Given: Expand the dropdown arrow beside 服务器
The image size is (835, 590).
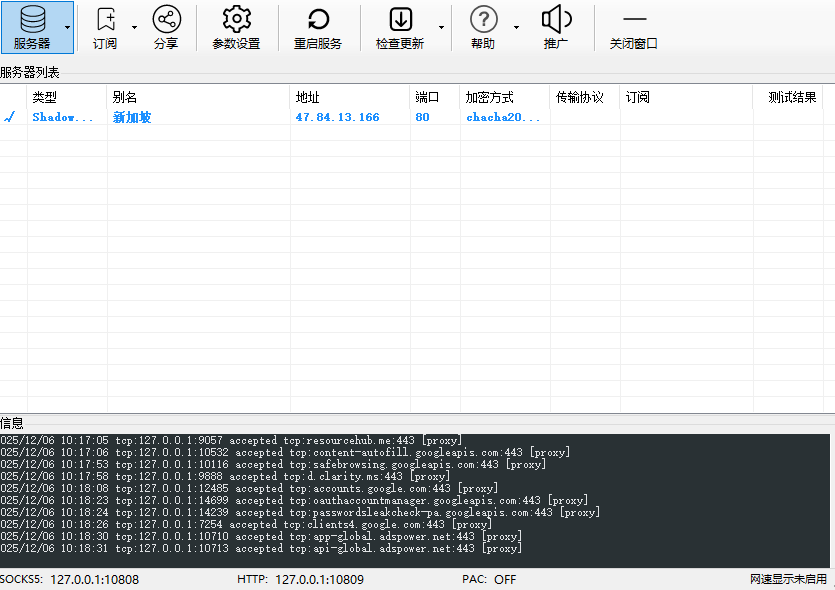Looking at the screenshot, I should (x=68, y=27).
